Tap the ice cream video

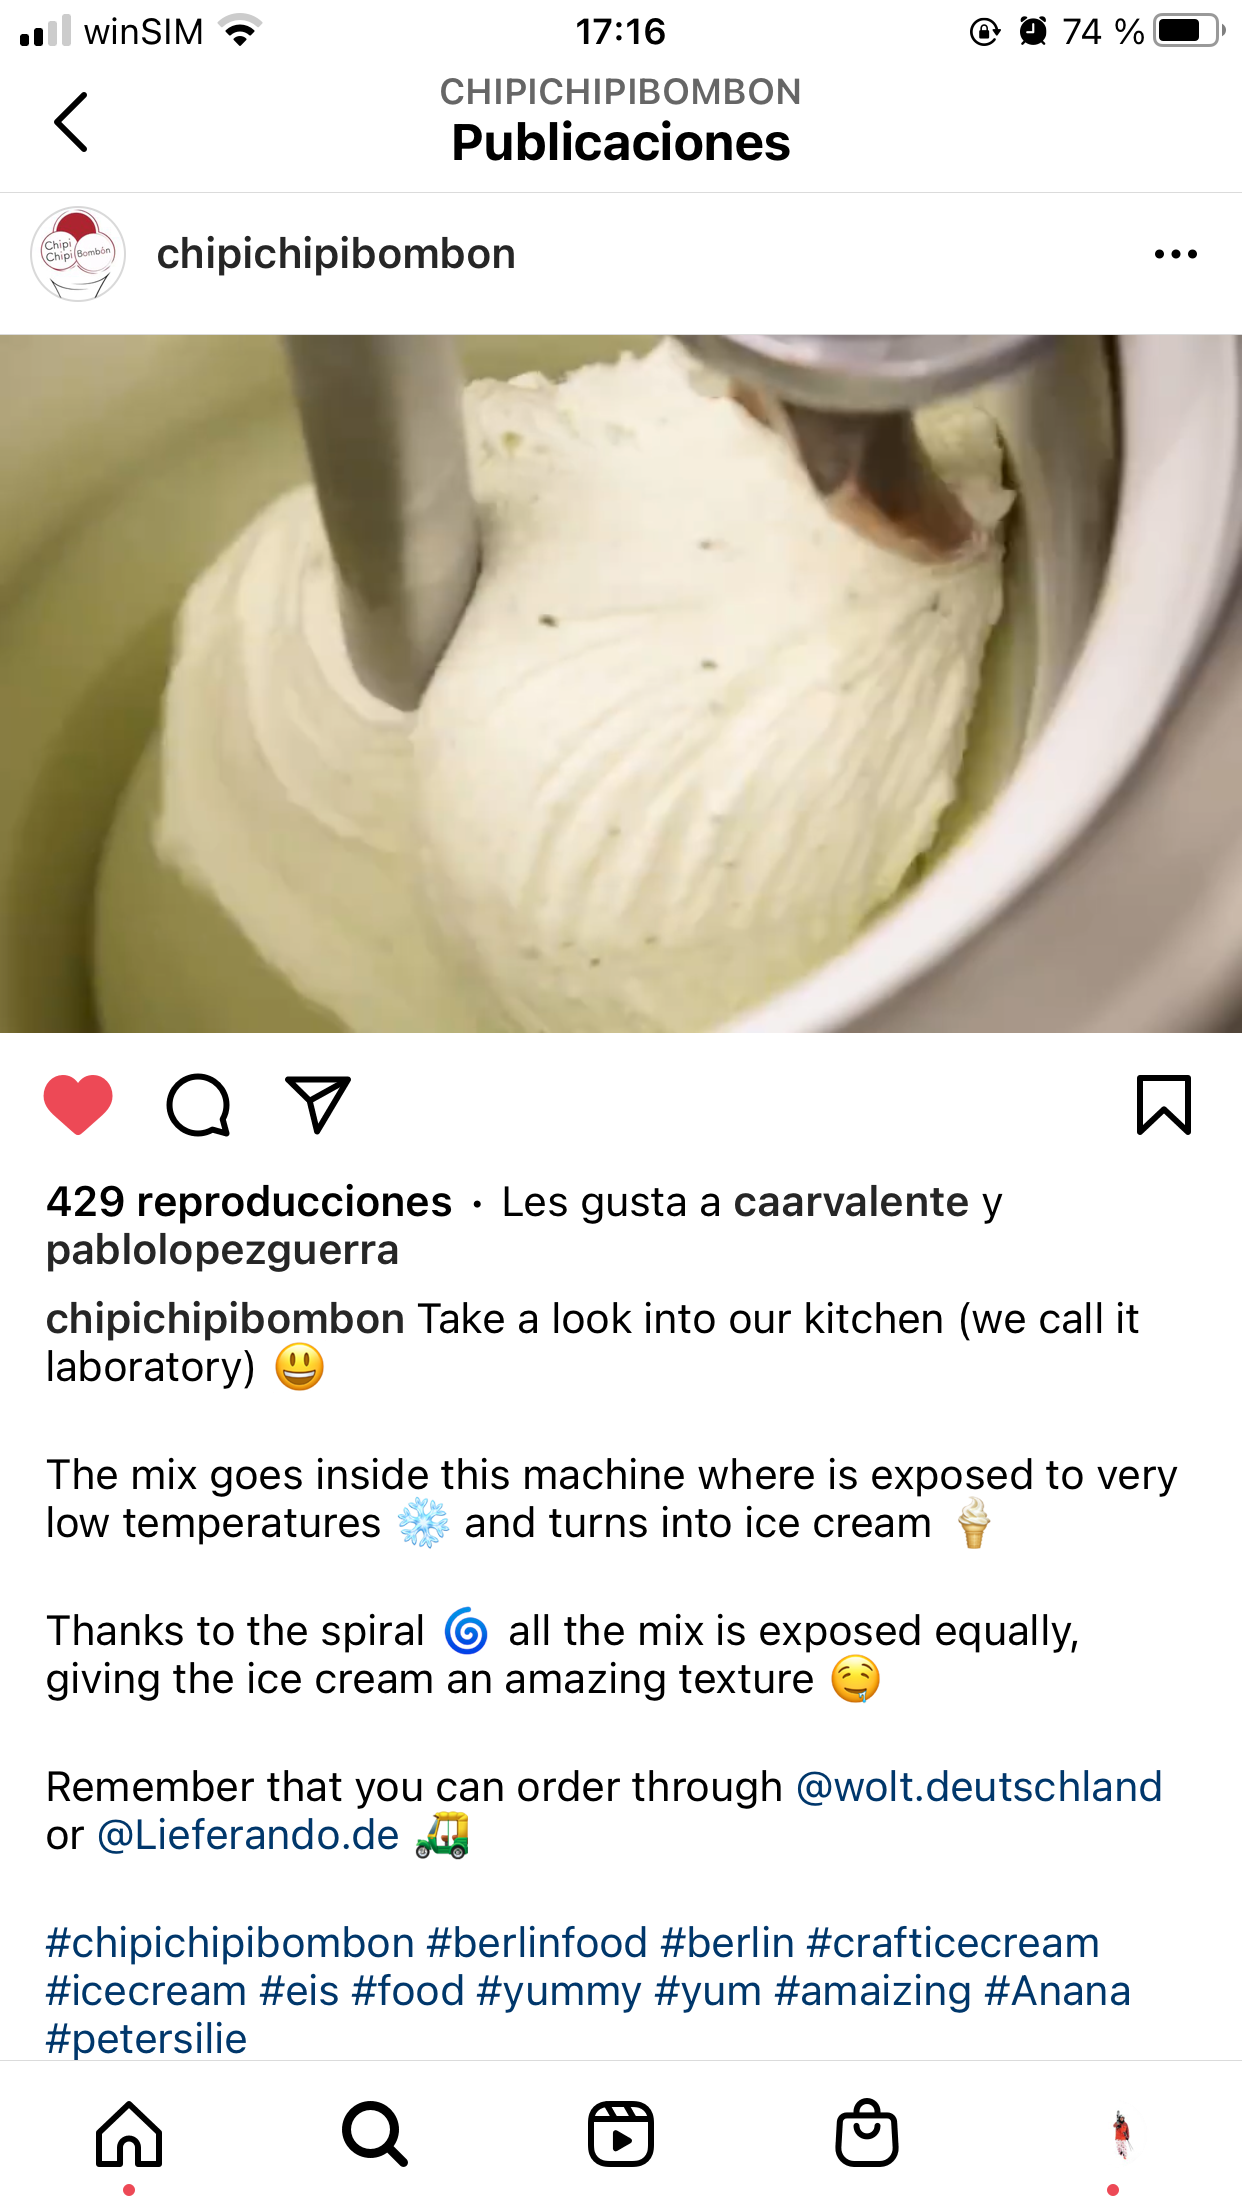click(621, 683)
